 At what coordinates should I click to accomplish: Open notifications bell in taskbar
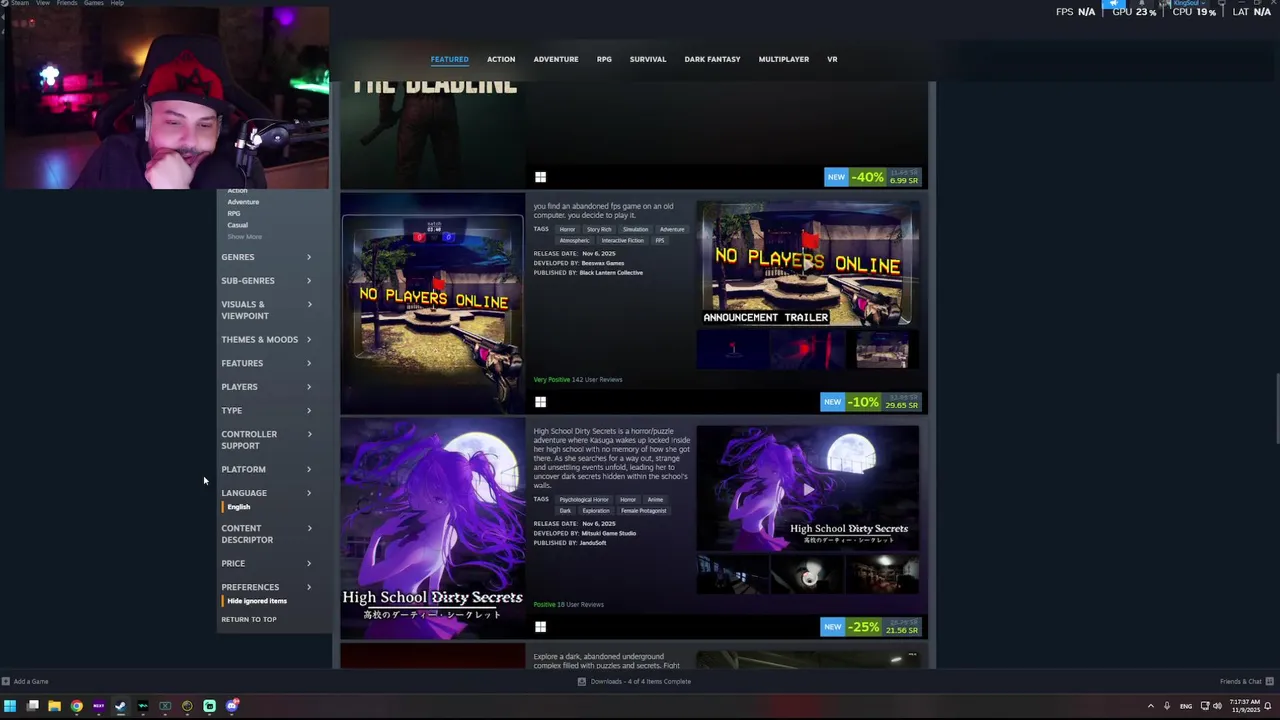(1269, 706)
